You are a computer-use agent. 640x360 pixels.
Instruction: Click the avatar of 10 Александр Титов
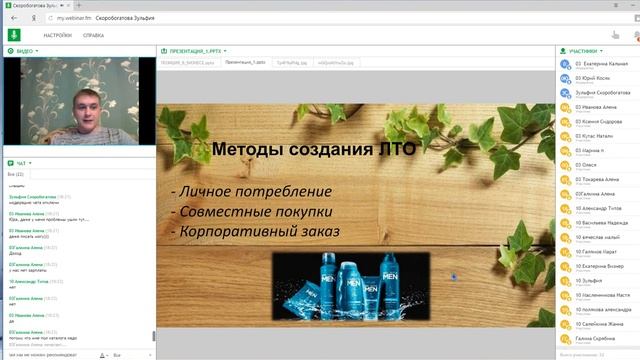pos(565,209)
